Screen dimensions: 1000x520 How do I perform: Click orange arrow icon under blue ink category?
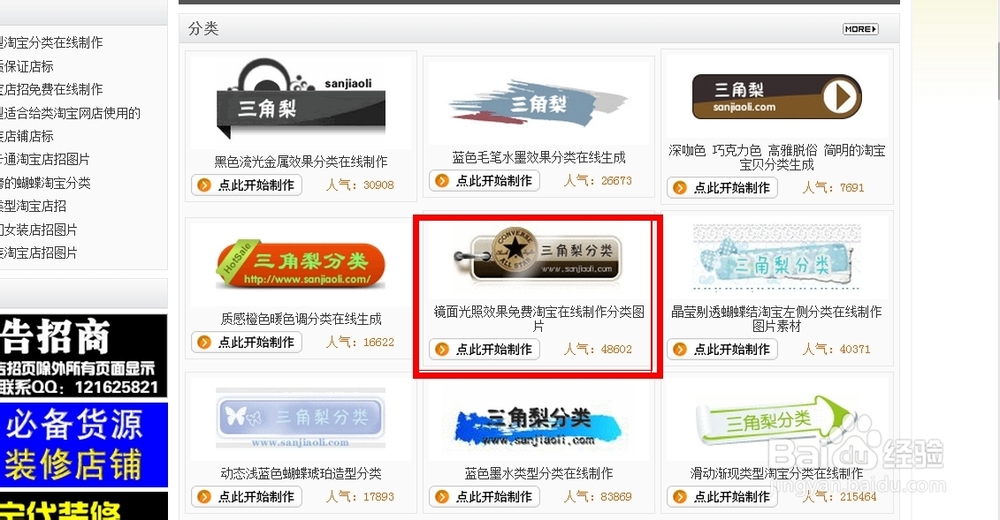coord(442,497)
